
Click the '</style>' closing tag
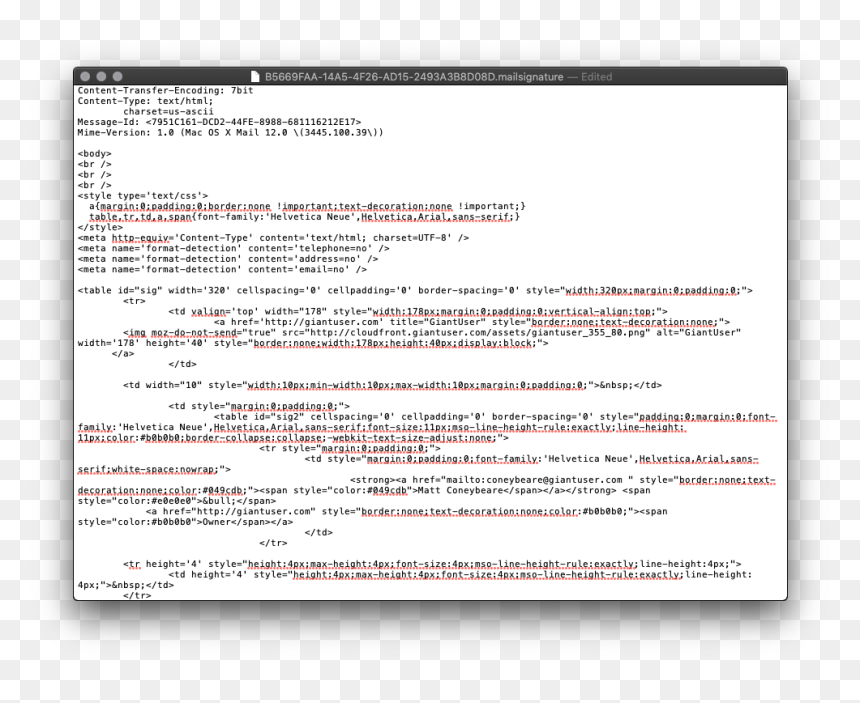point(100,227)
